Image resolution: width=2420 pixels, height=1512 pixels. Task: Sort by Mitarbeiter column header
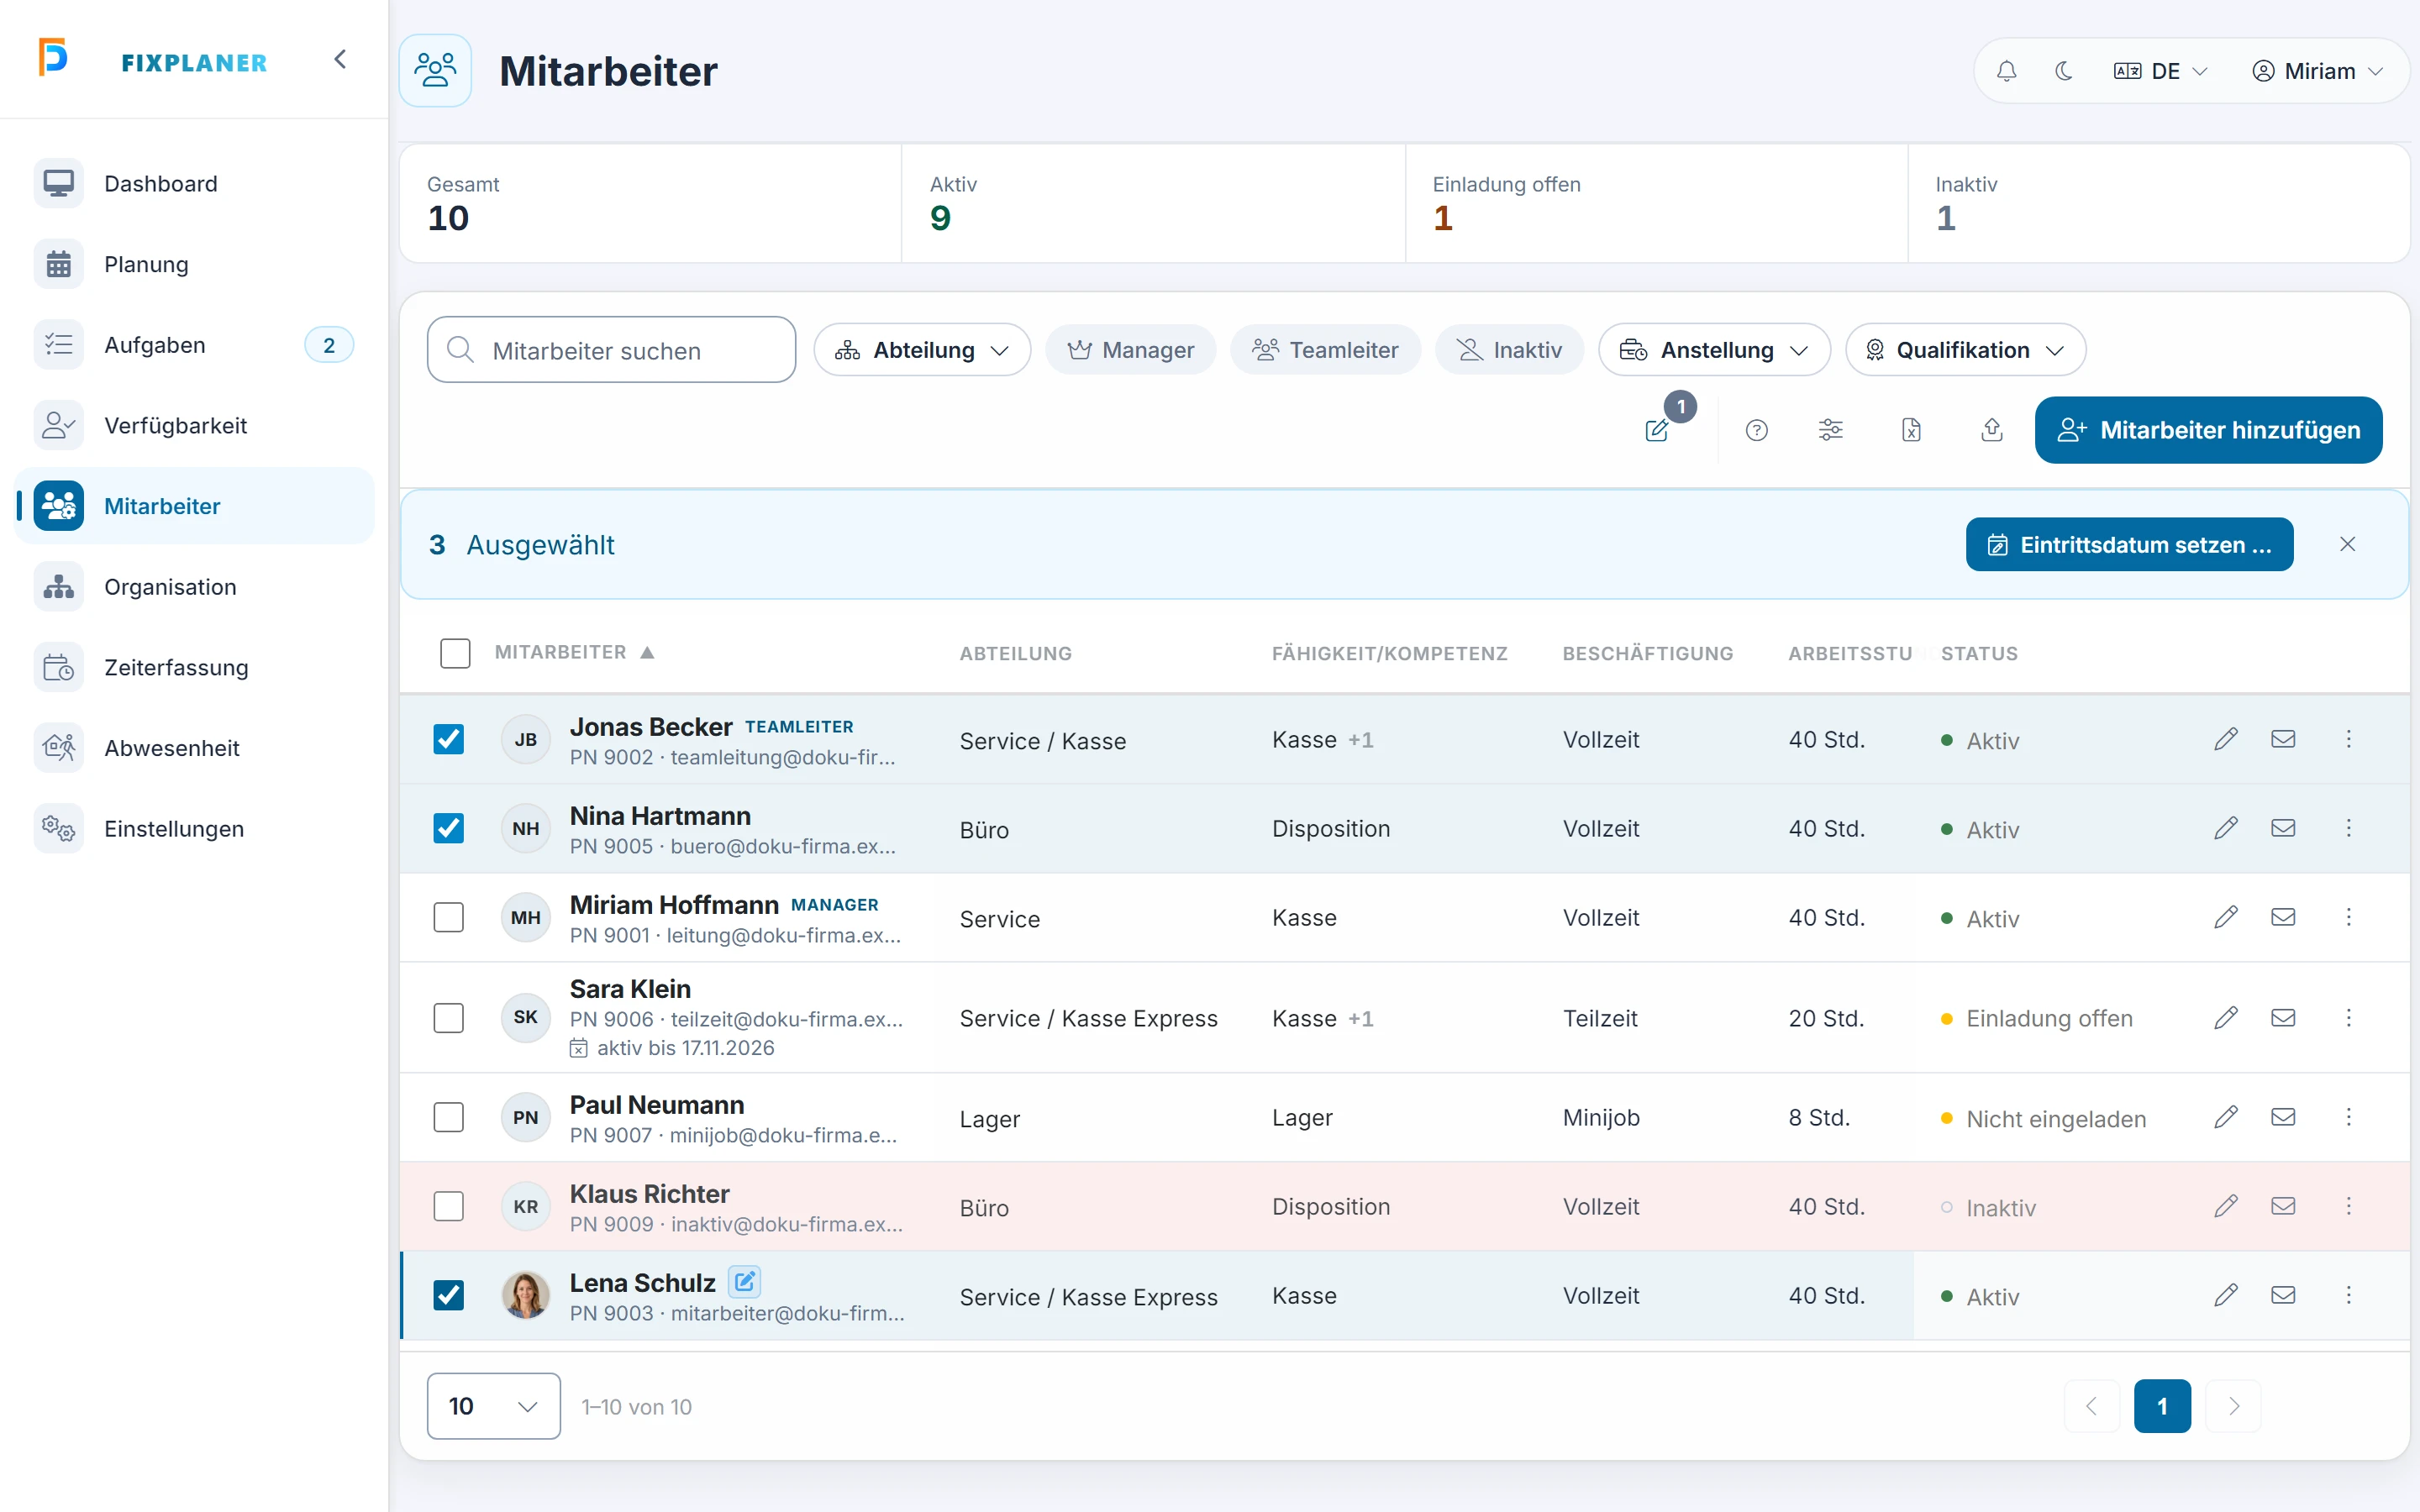click(574, 652)
